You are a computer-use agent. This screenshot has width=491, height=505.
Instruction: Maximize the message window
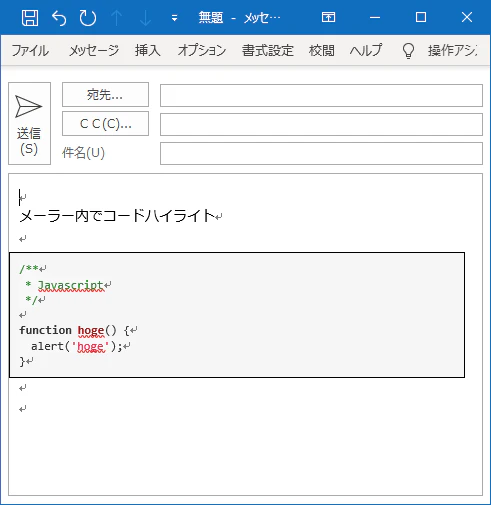pyautogui.click(x=421, y=17)
